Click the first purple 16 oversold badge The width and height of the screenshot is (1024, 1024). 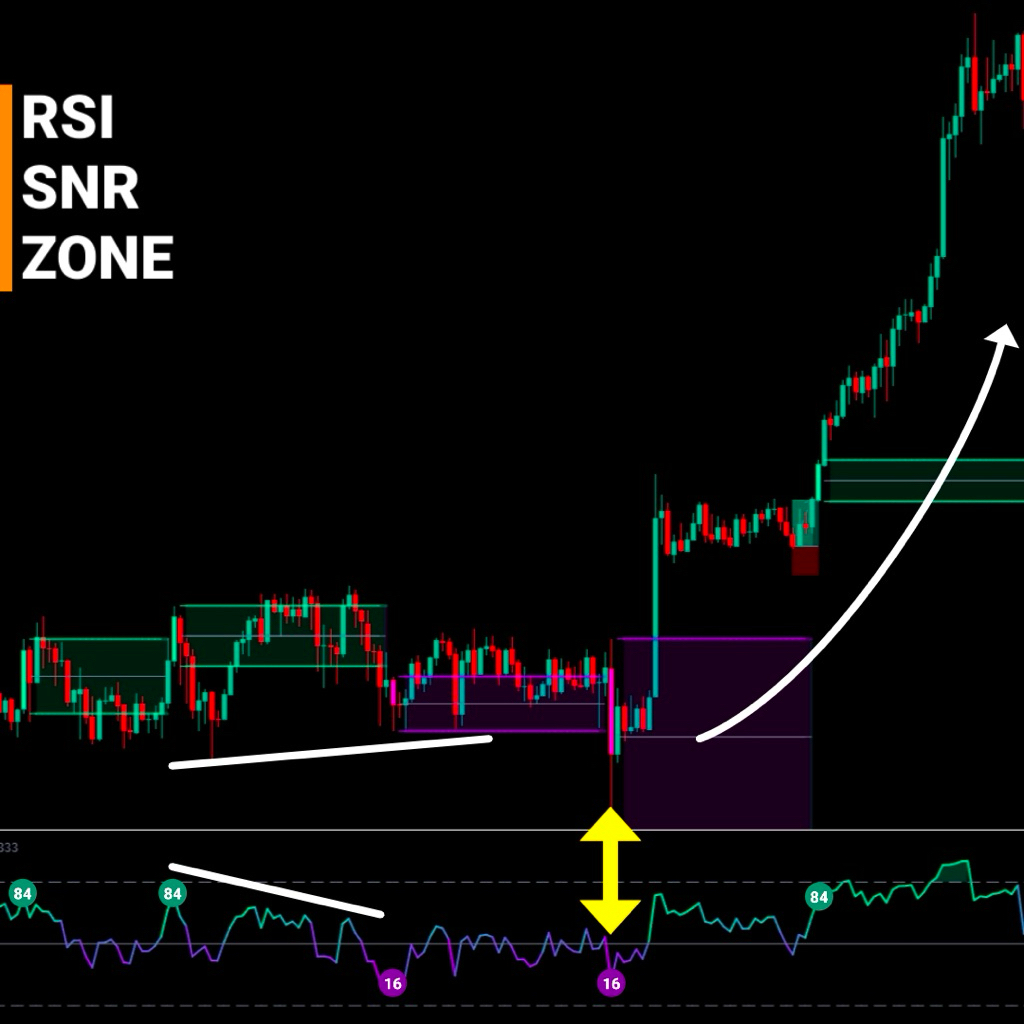(392, 984)
